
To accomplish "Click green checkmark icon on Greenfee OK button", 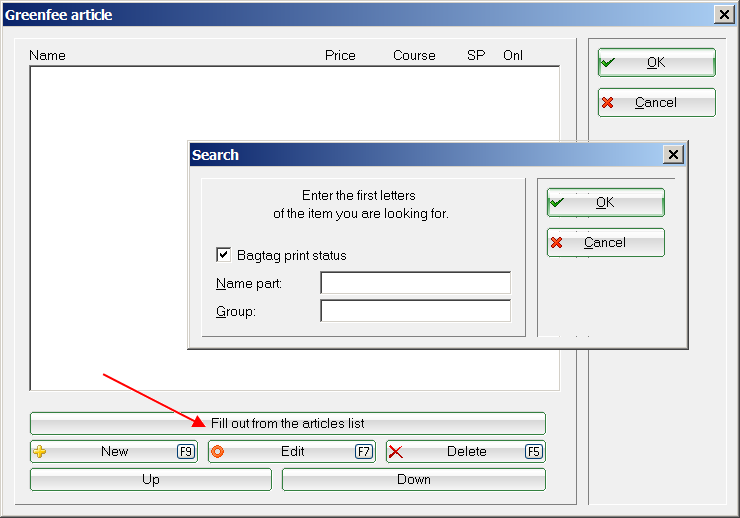I will (608, 62).
